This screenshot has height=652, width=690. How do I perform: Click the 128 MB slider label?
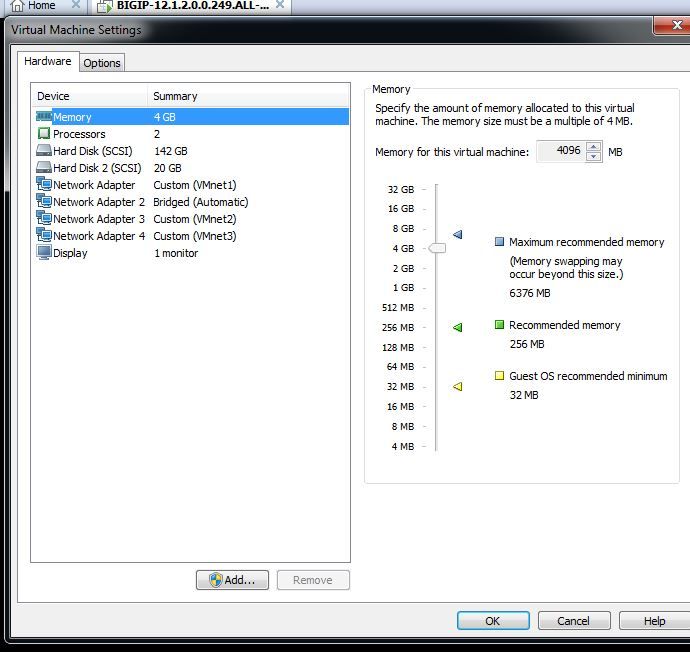point(398,347)
